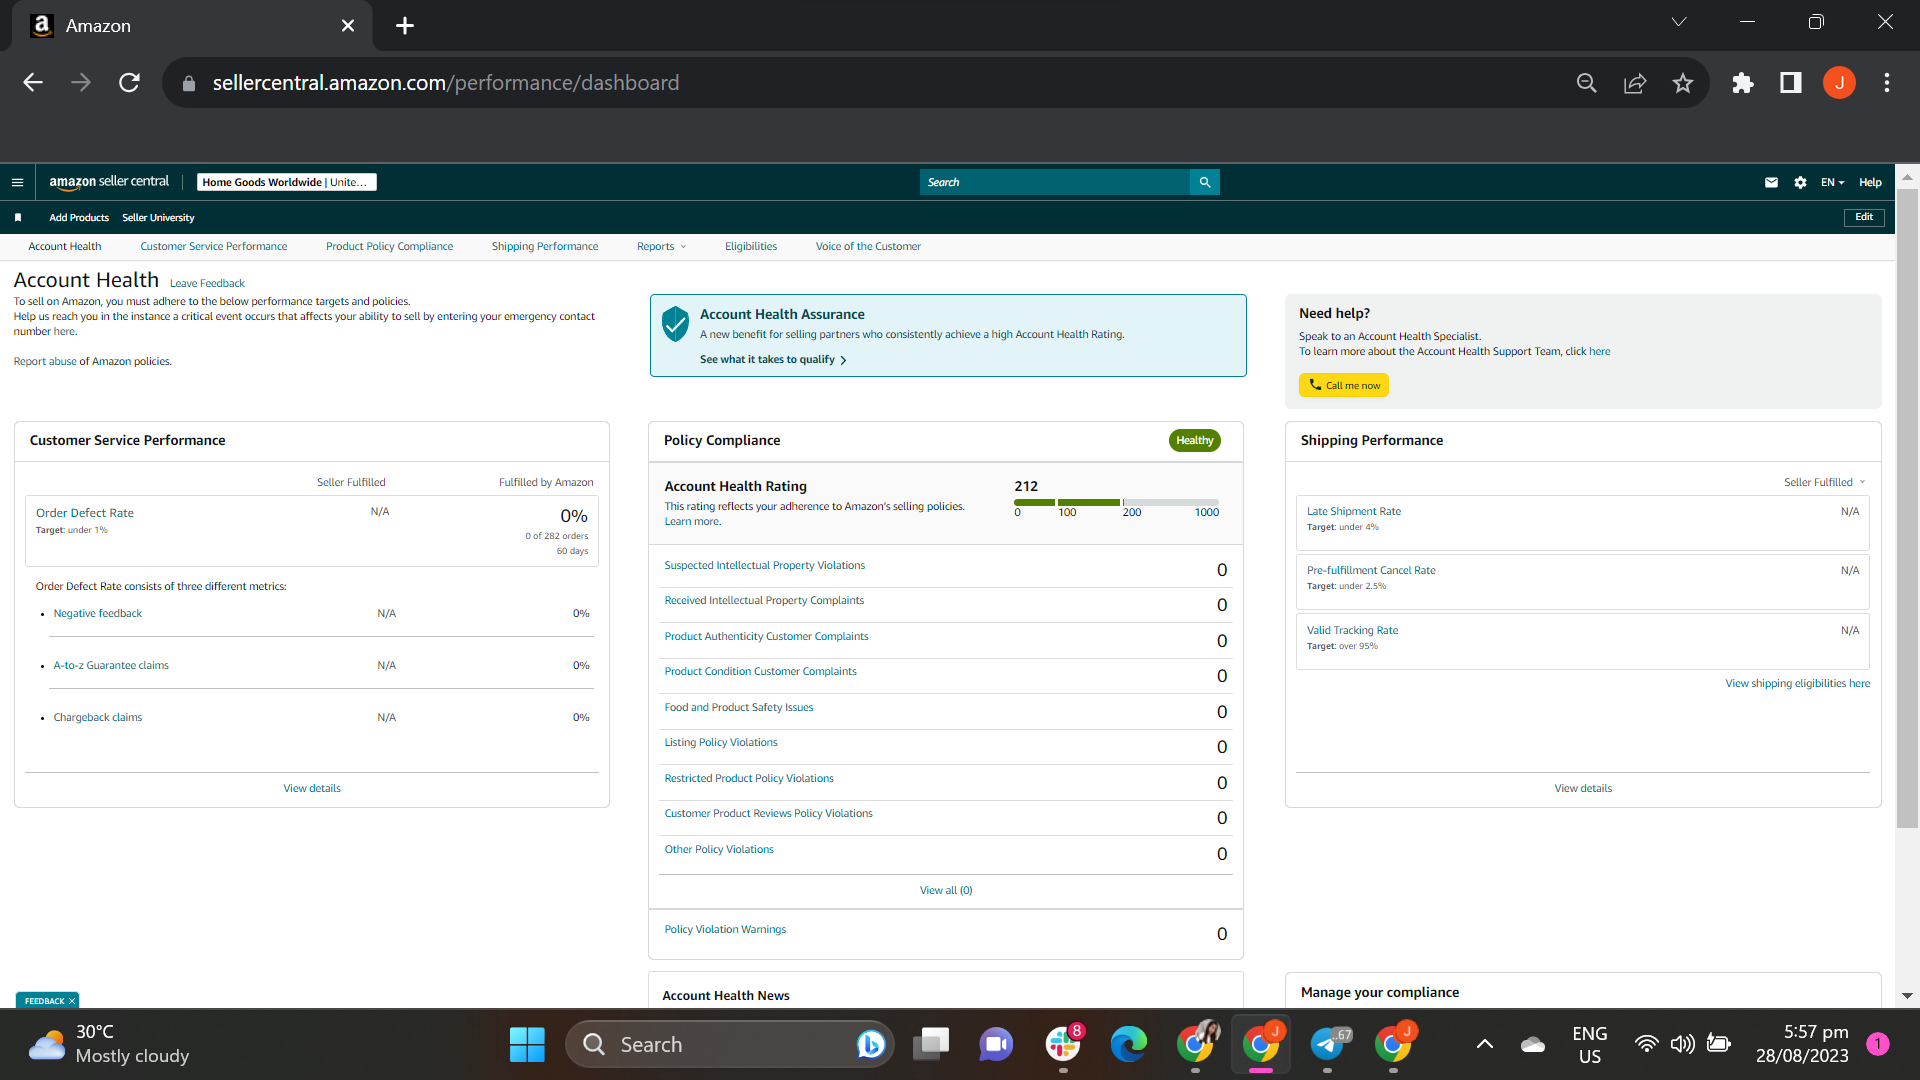Go to the Product Policy Compliance tab
This screenshot has height=1080, width=1920.
point(389,247)
